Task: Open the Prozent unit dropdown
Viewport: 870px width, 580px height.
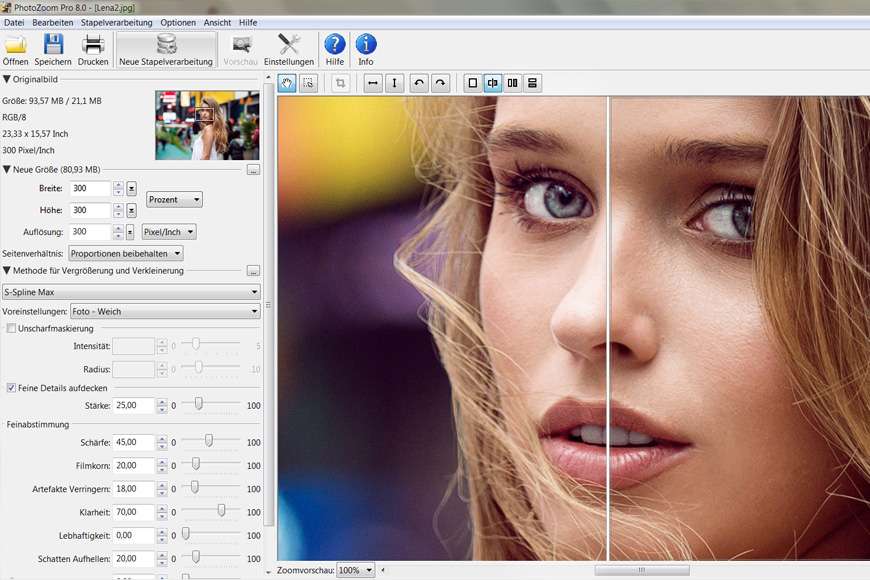Action: (x=174, y=199)
